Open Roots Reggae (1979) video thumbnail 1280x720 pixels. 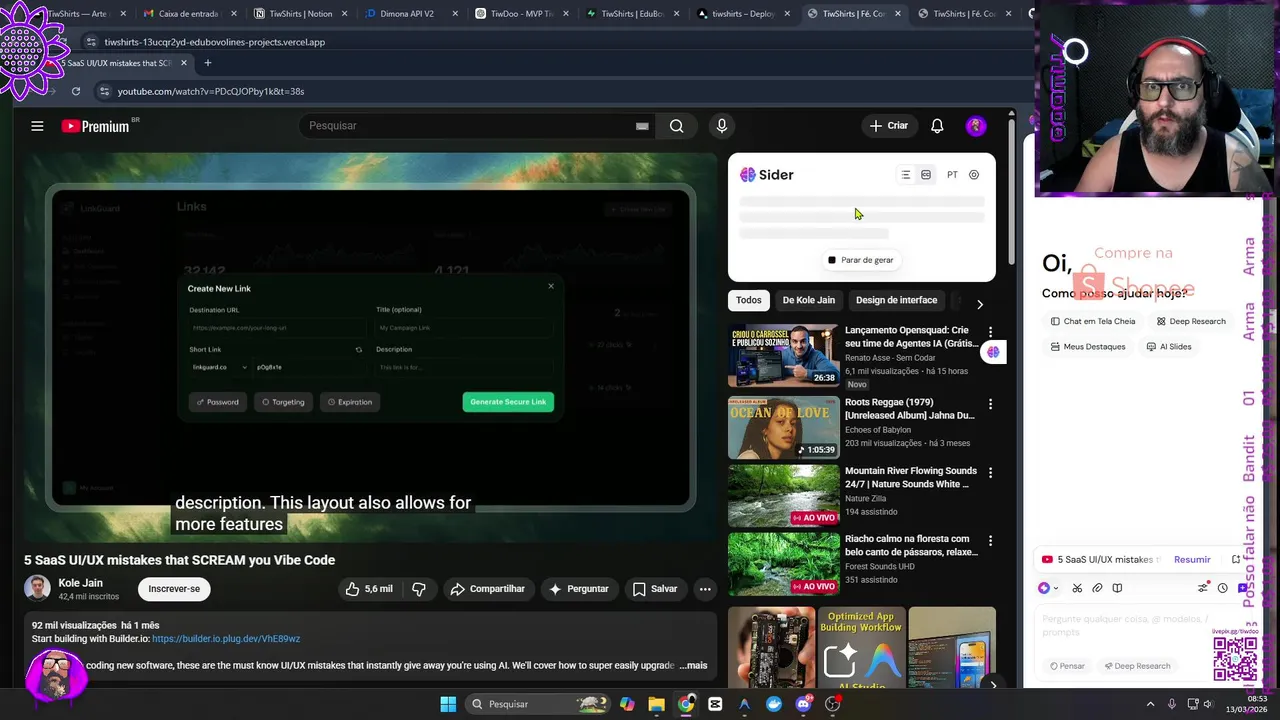[x=784, y=427]
